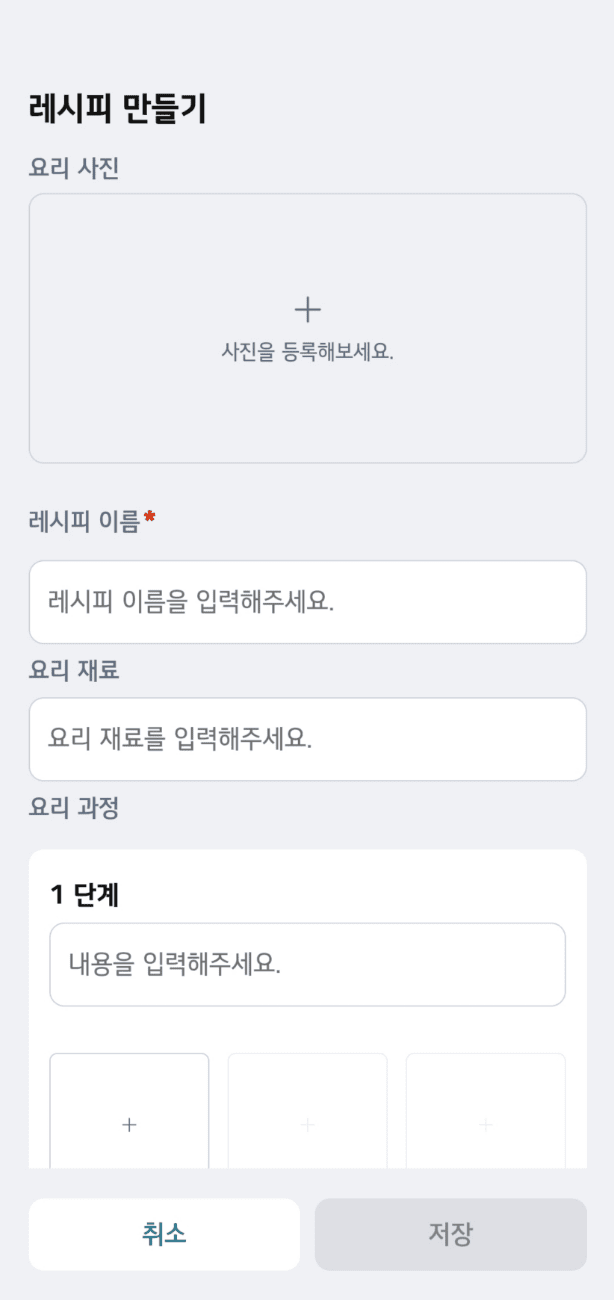Open photo upload via 사진을 등록해보세요 area
This screenshot has height=1300, width=614.
pos(307,351)
